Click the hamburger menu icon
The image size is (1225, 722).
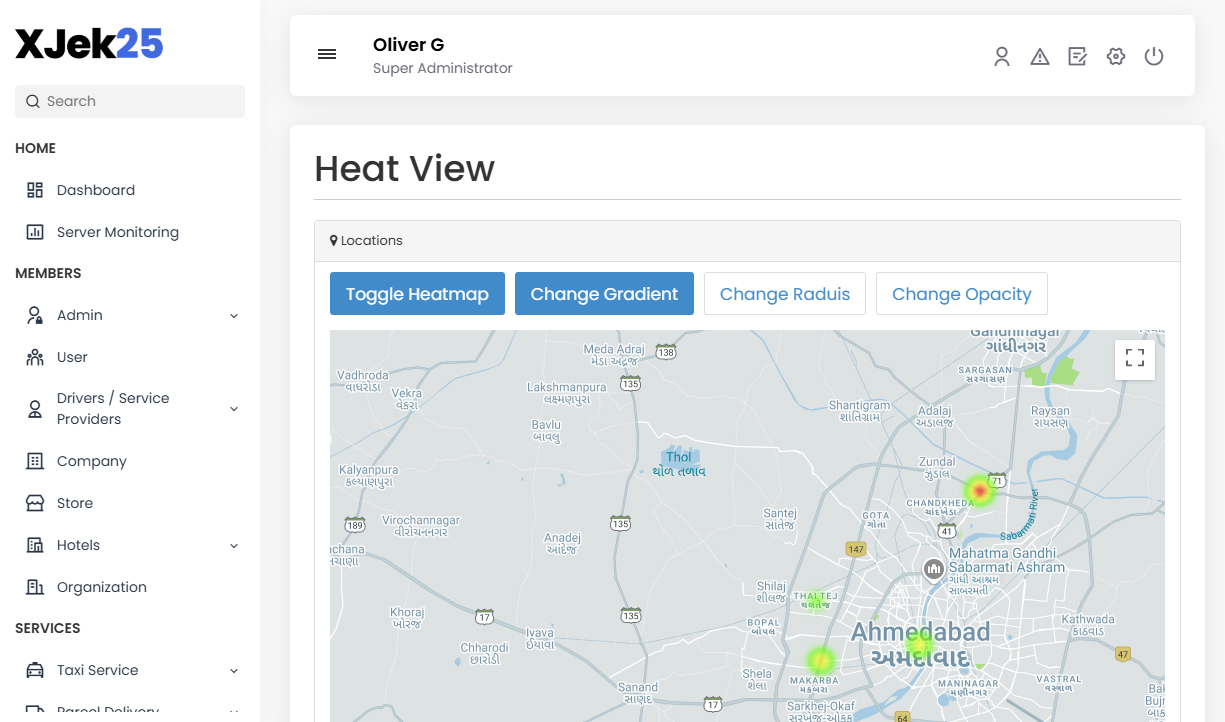coord(327,55)
